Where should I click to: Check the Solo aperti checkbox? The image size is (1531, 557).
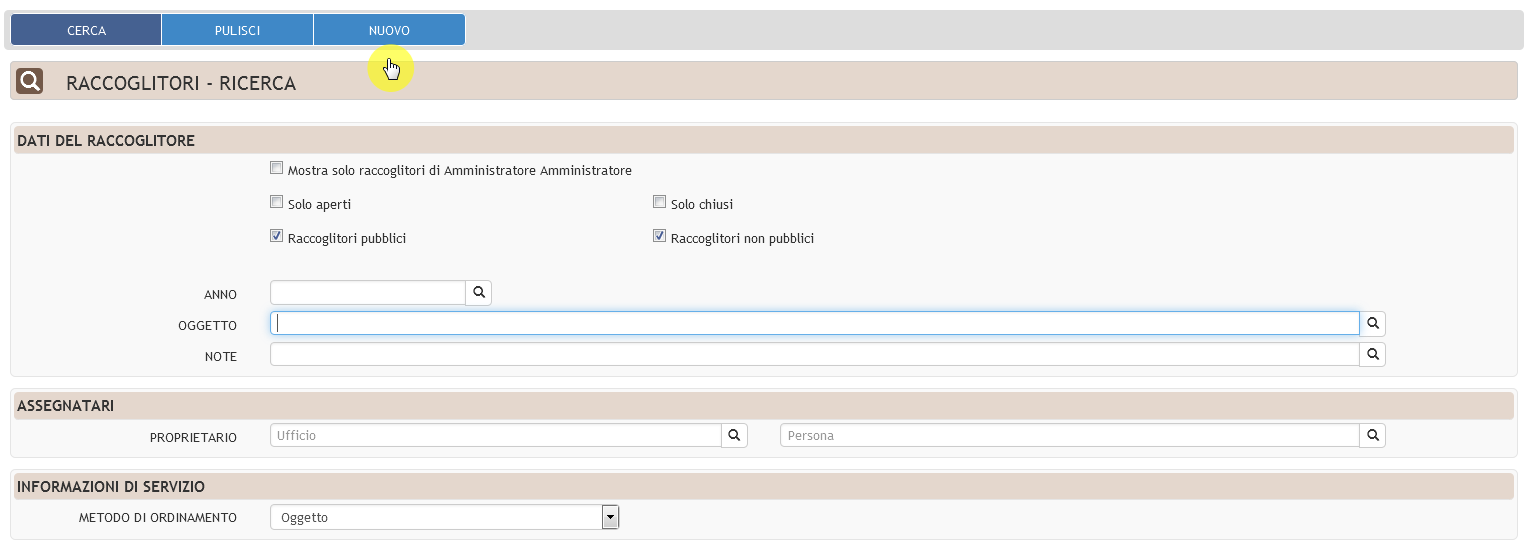[277, 203]
